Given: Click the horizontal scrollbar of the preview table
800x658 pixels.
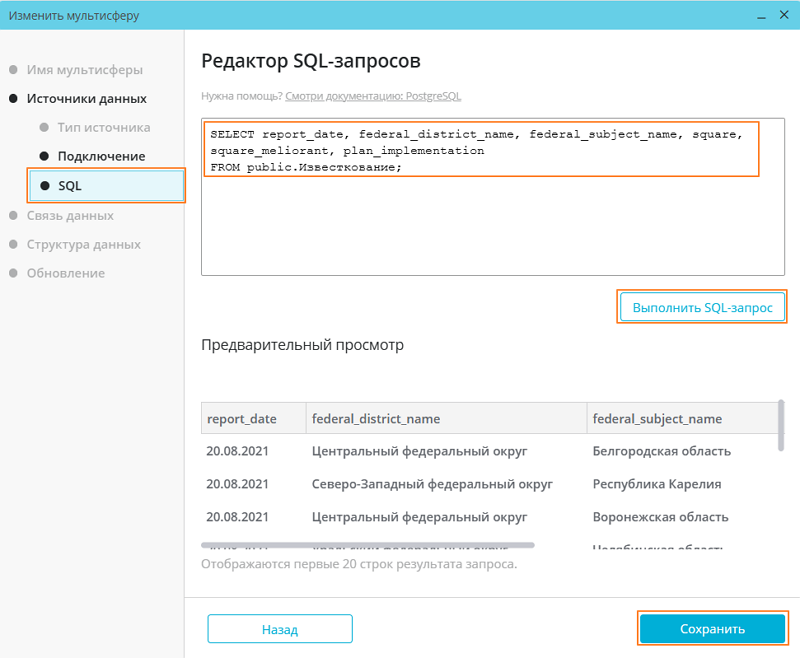Looking at the screenshot, I should (x=367, y=545).
